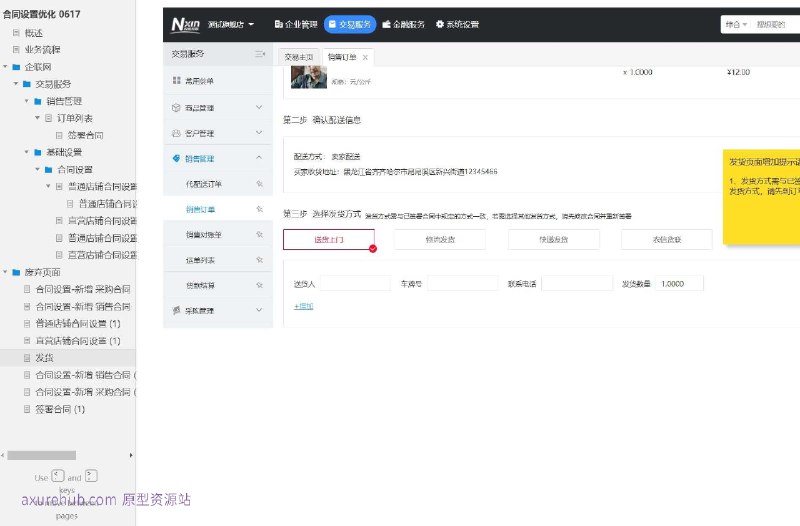
Task: Click the Nxin logo in the header
Action: [x=185, y=24]
